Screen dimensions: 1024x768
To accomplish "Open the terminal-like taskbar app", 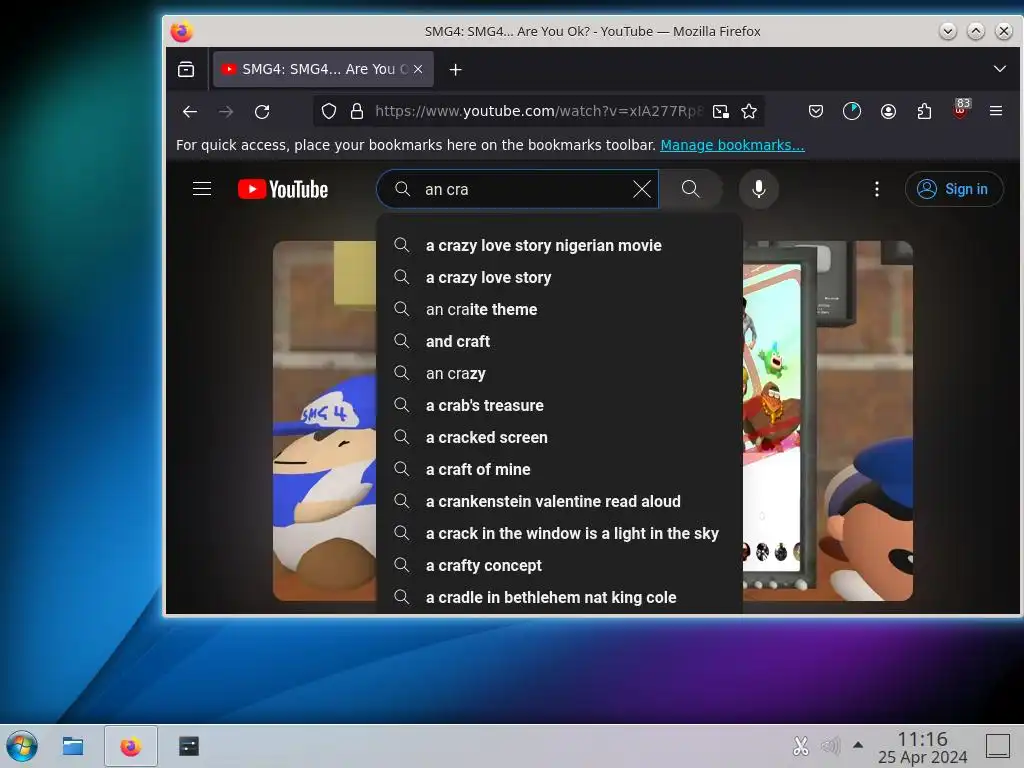I will coord(189,746).
